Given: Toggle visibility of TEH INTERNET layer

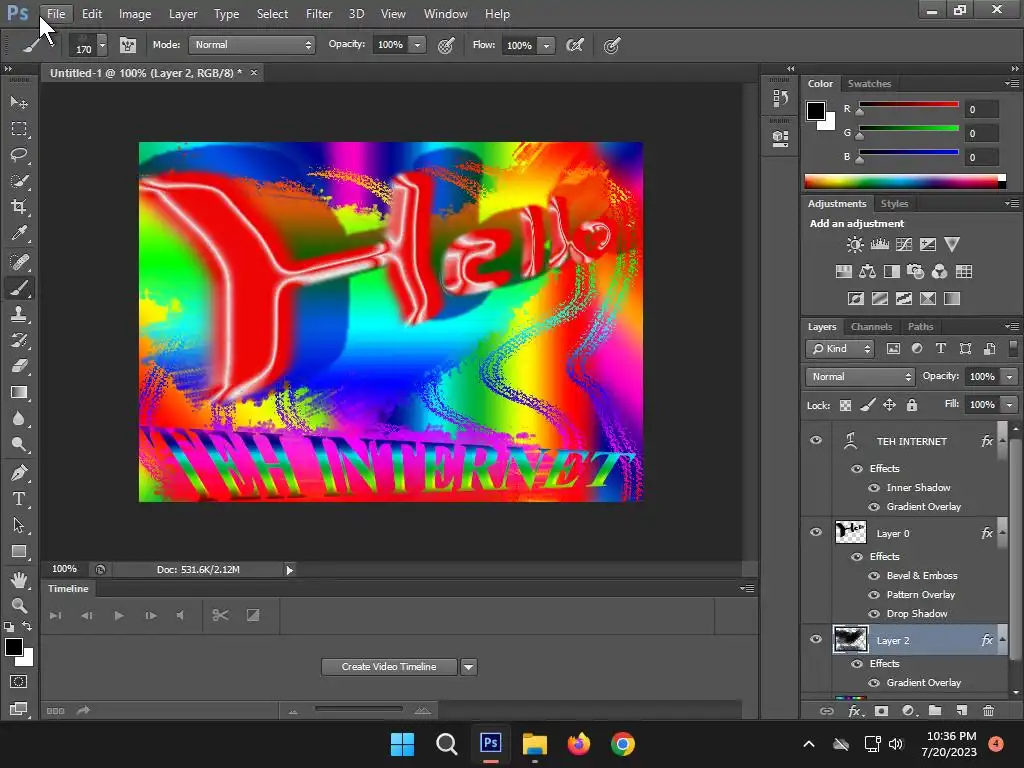Looking at the screenshot, I should pyautogui.click(x=816, y=440).
